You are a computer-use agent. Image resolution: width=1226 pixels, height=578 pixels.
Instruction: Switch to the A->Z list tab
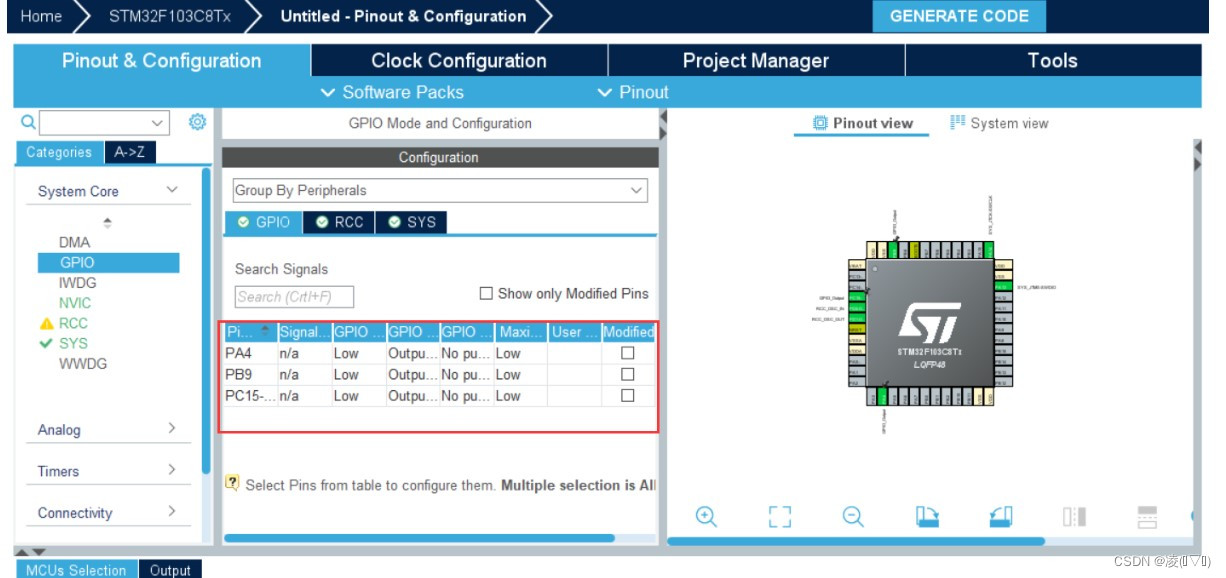tap(130, 152)
